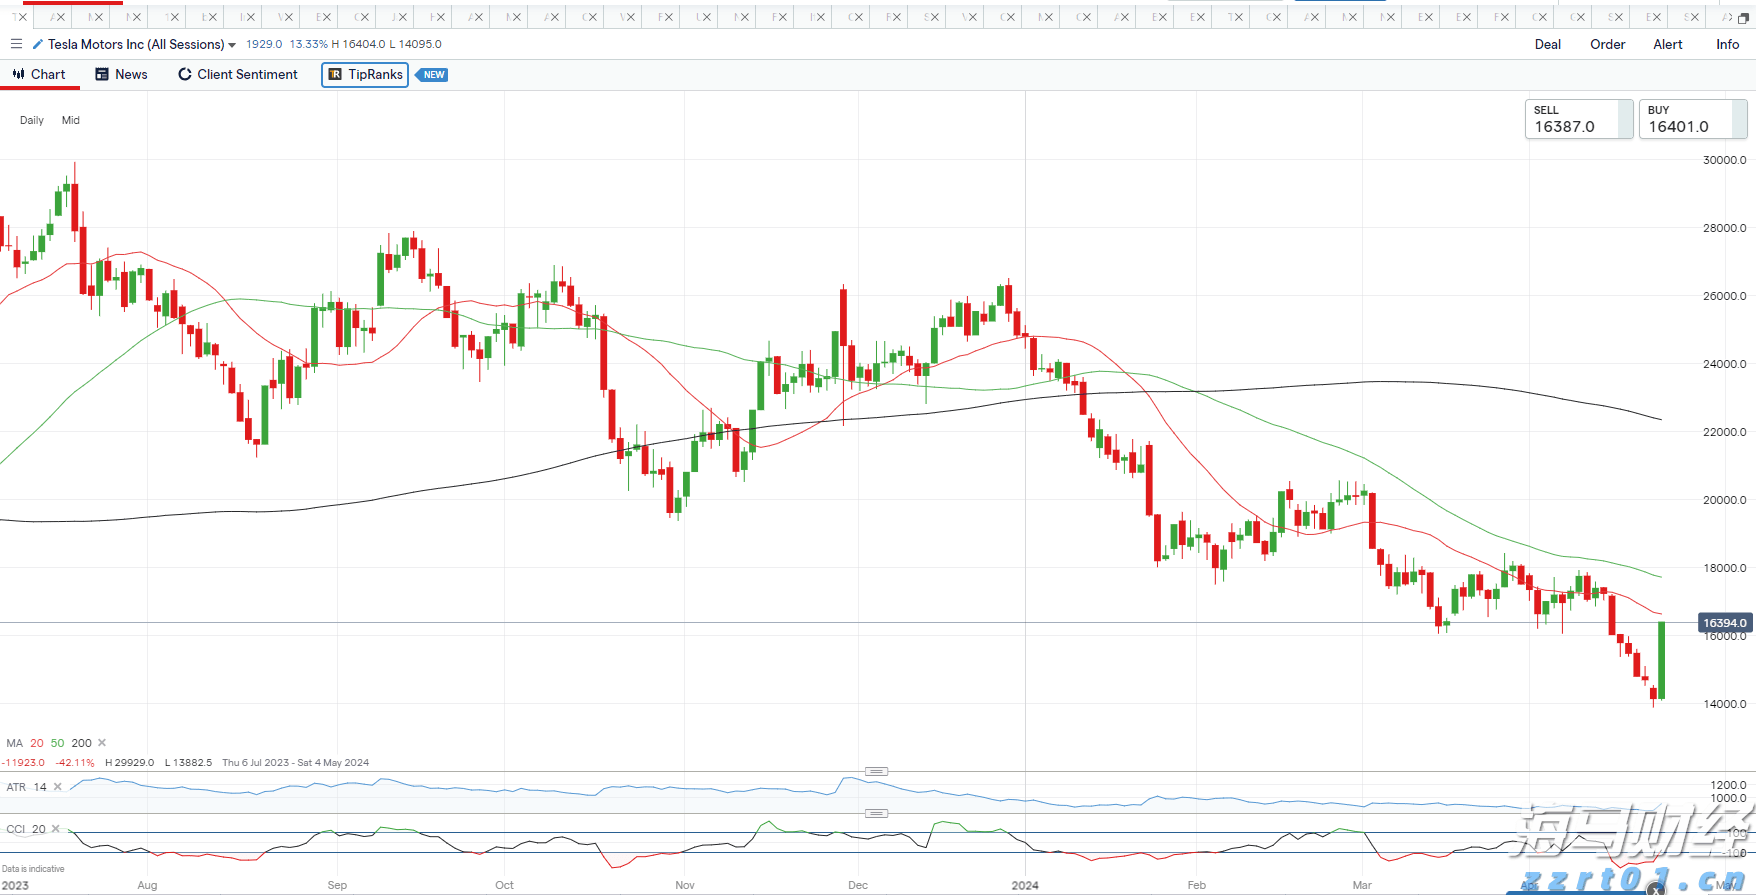The height and width of the screenshot is (895, 1756).
Task: Open the Mid price type selector
Action: (x=71, y=120)
